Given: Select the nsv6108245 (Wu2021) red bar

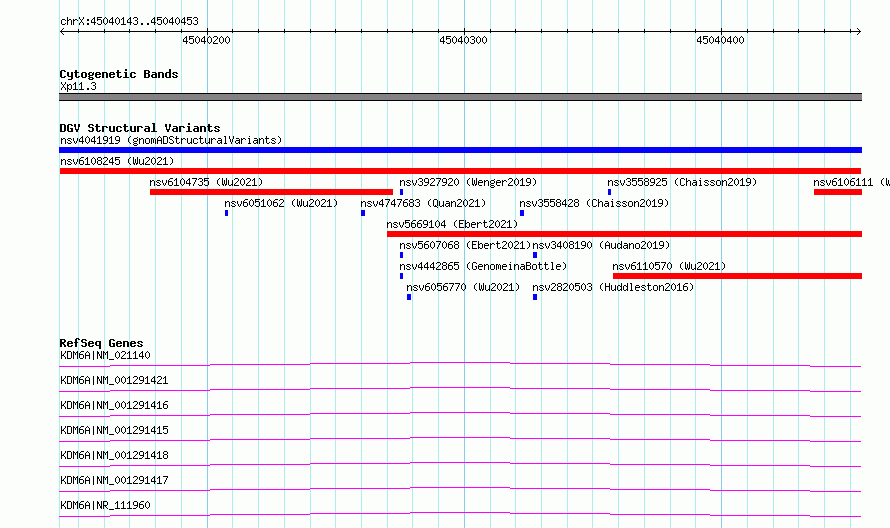Looking at the screenshot, I should pos(460,171).
